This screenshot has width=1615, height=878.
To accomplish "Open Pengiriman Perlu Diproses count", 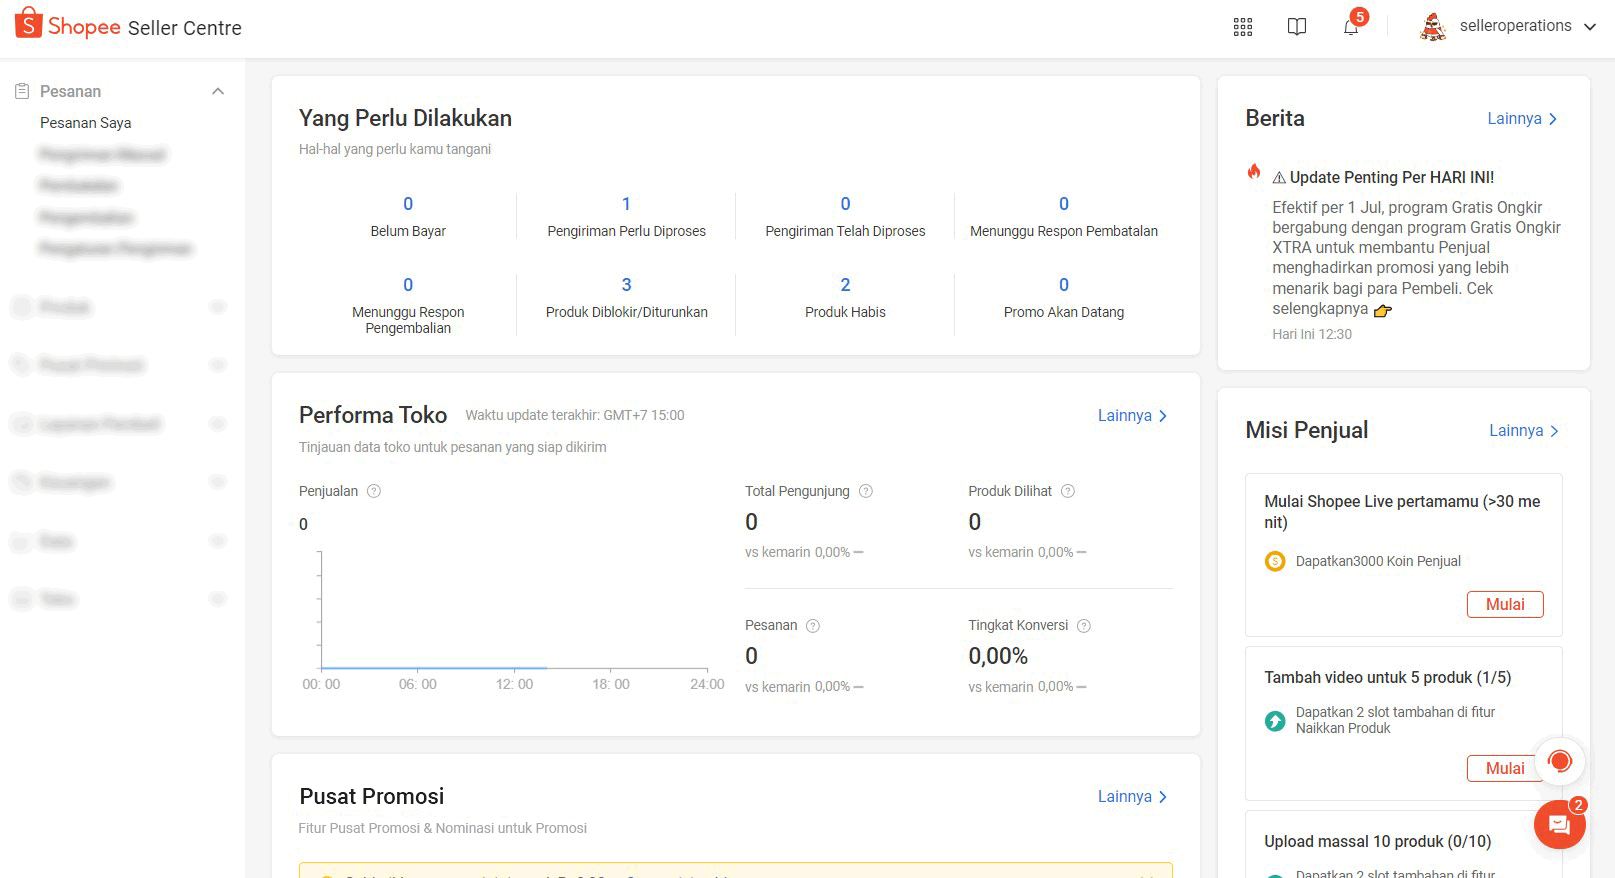I will point(626,204).
